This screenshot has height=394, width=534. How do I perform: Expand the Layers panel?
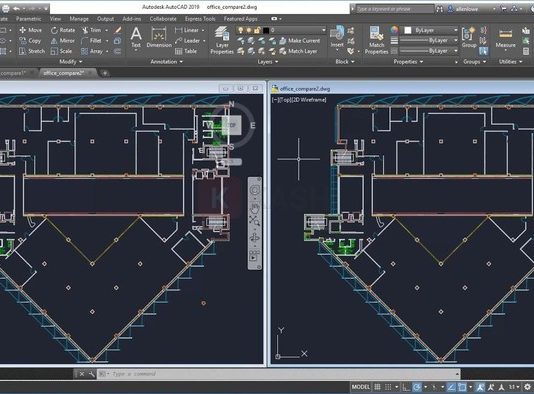tap(267, 62)
